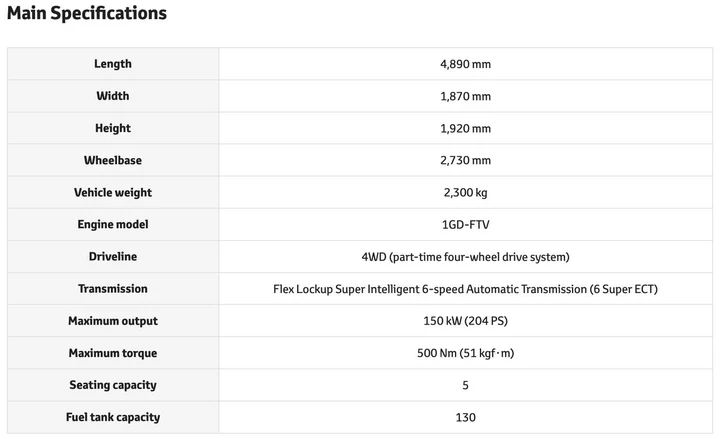Select the Length row label
The width and height of the screenshot is (720, 441).
coord(113,64)
